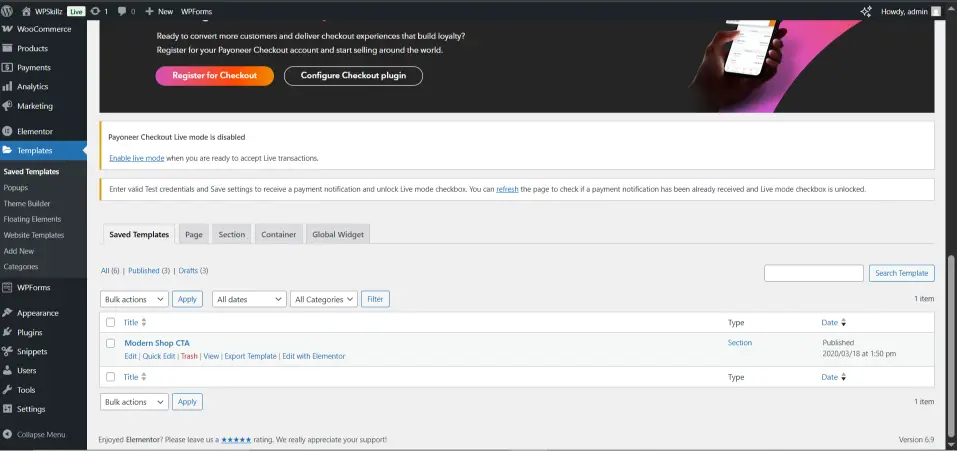Screen dimensions: 957x451
Task: Click the home icon beside WPSkillz
Action: [x=26, y=11]
